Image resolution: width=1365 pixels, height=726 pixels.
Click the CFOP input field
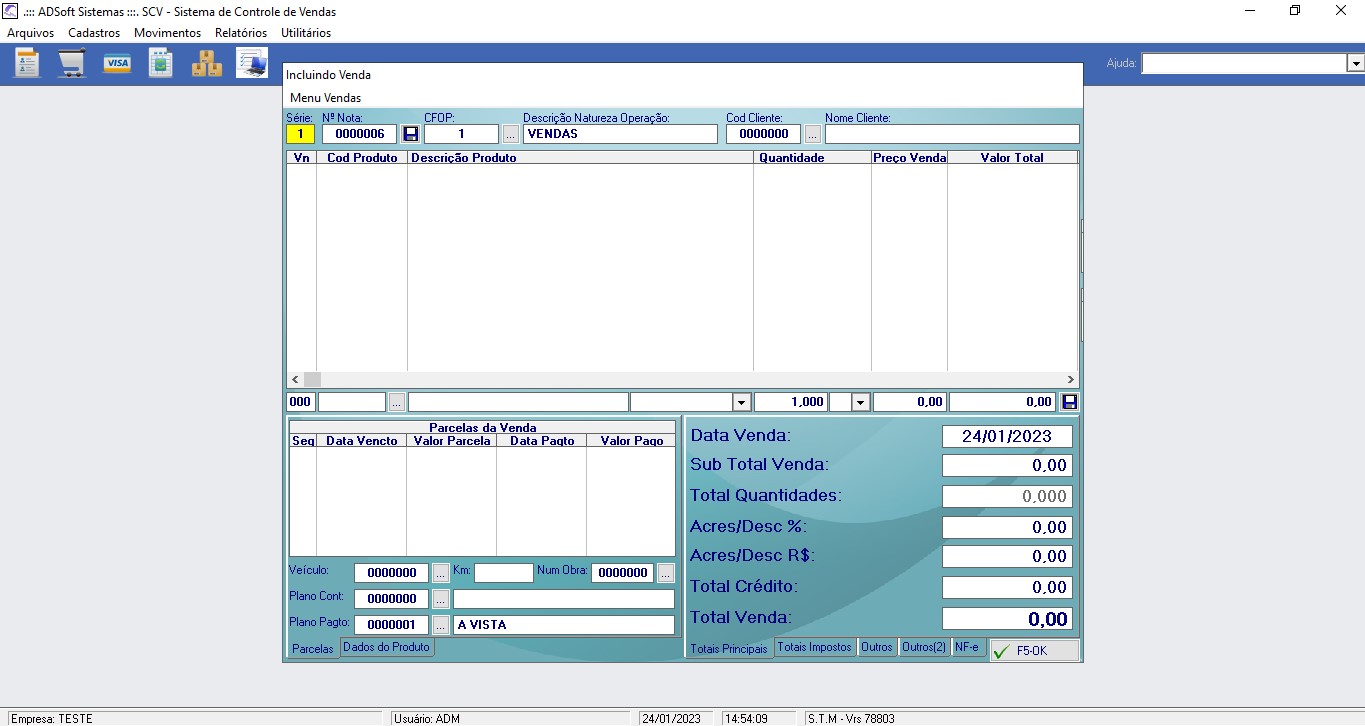[x=461, y=134]
